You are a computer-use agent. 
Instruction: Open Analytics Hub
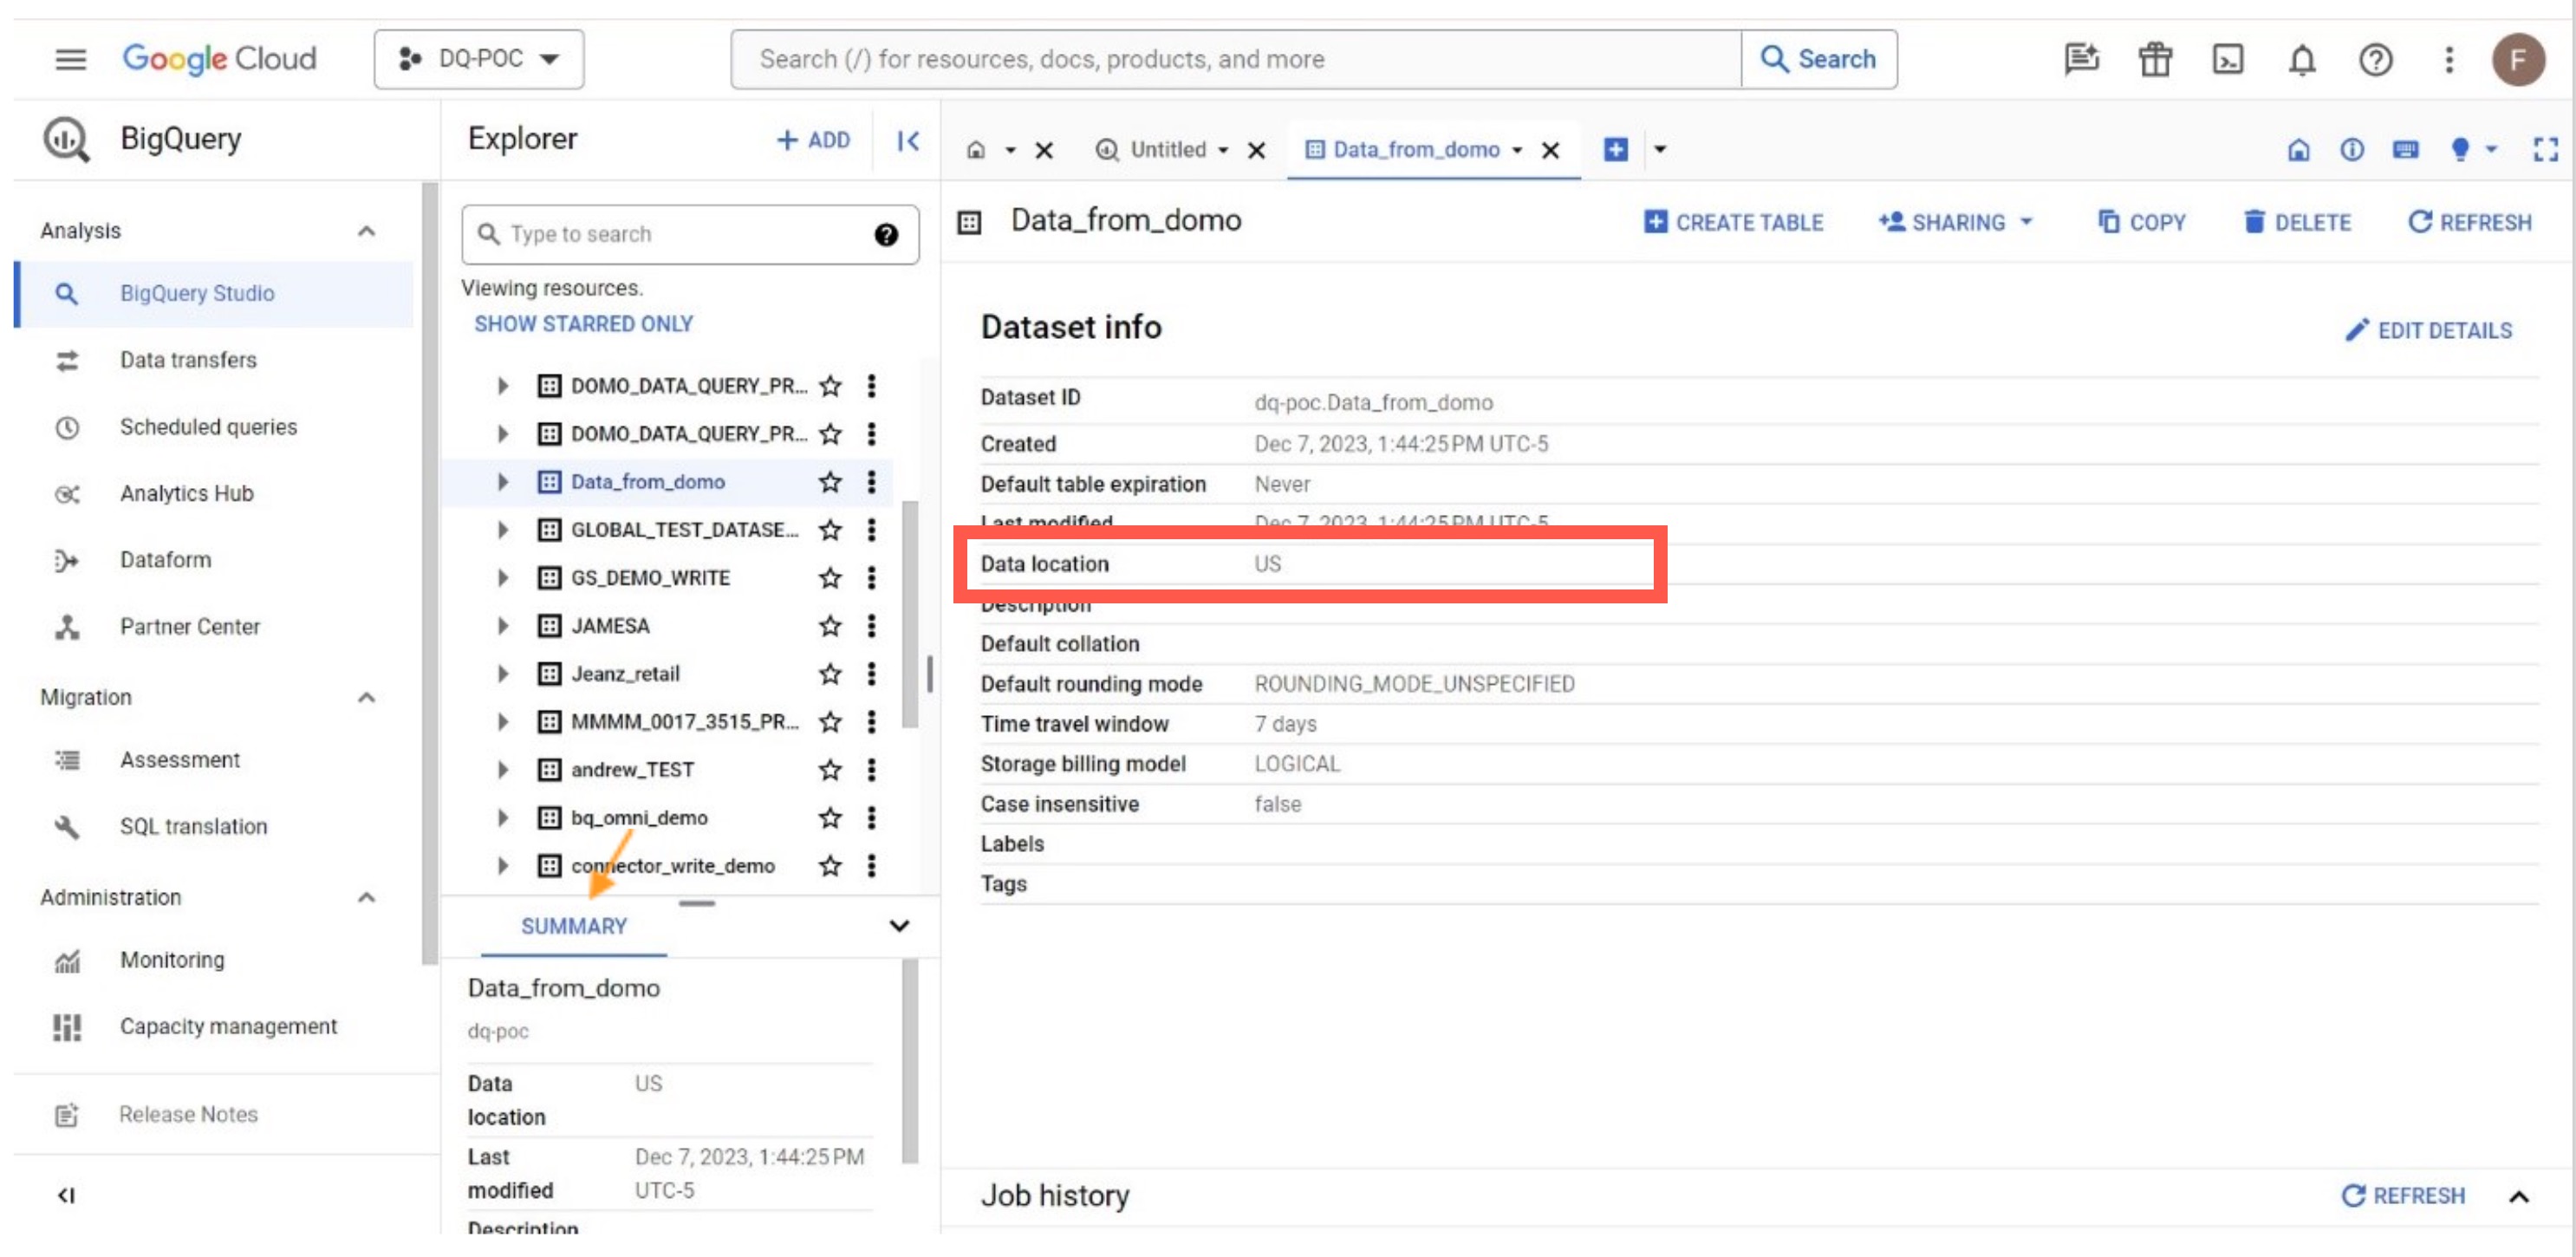coord(186,493)
